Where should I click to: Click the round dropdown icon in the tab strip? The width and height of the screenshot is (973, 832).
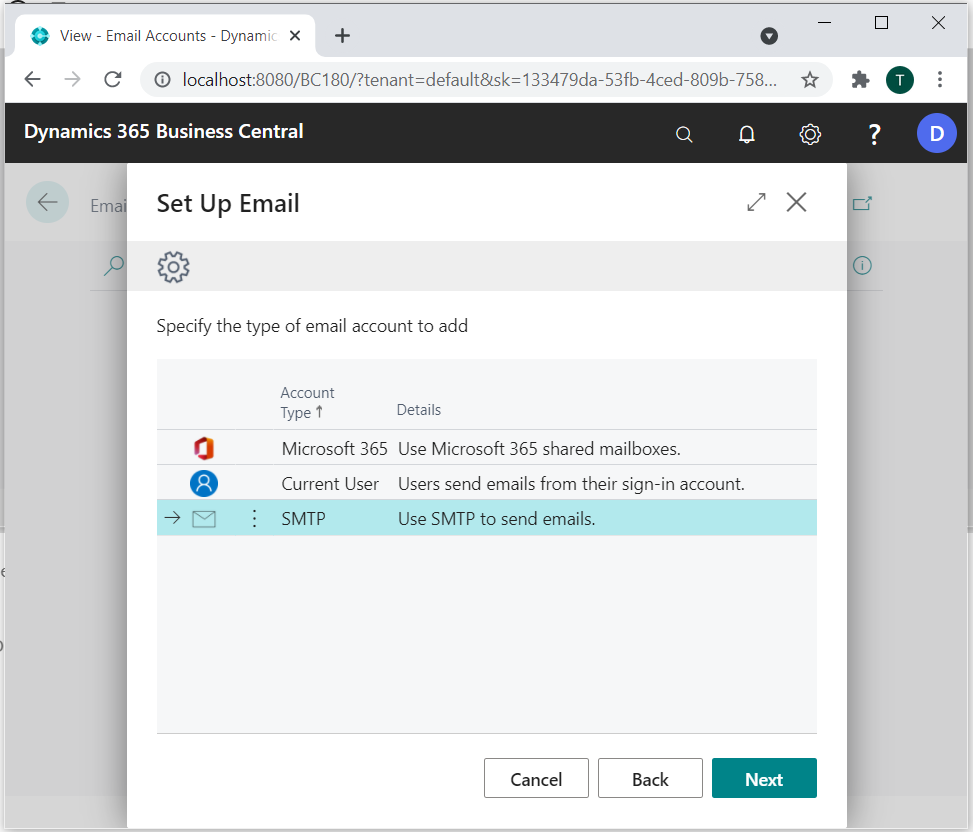769,36
